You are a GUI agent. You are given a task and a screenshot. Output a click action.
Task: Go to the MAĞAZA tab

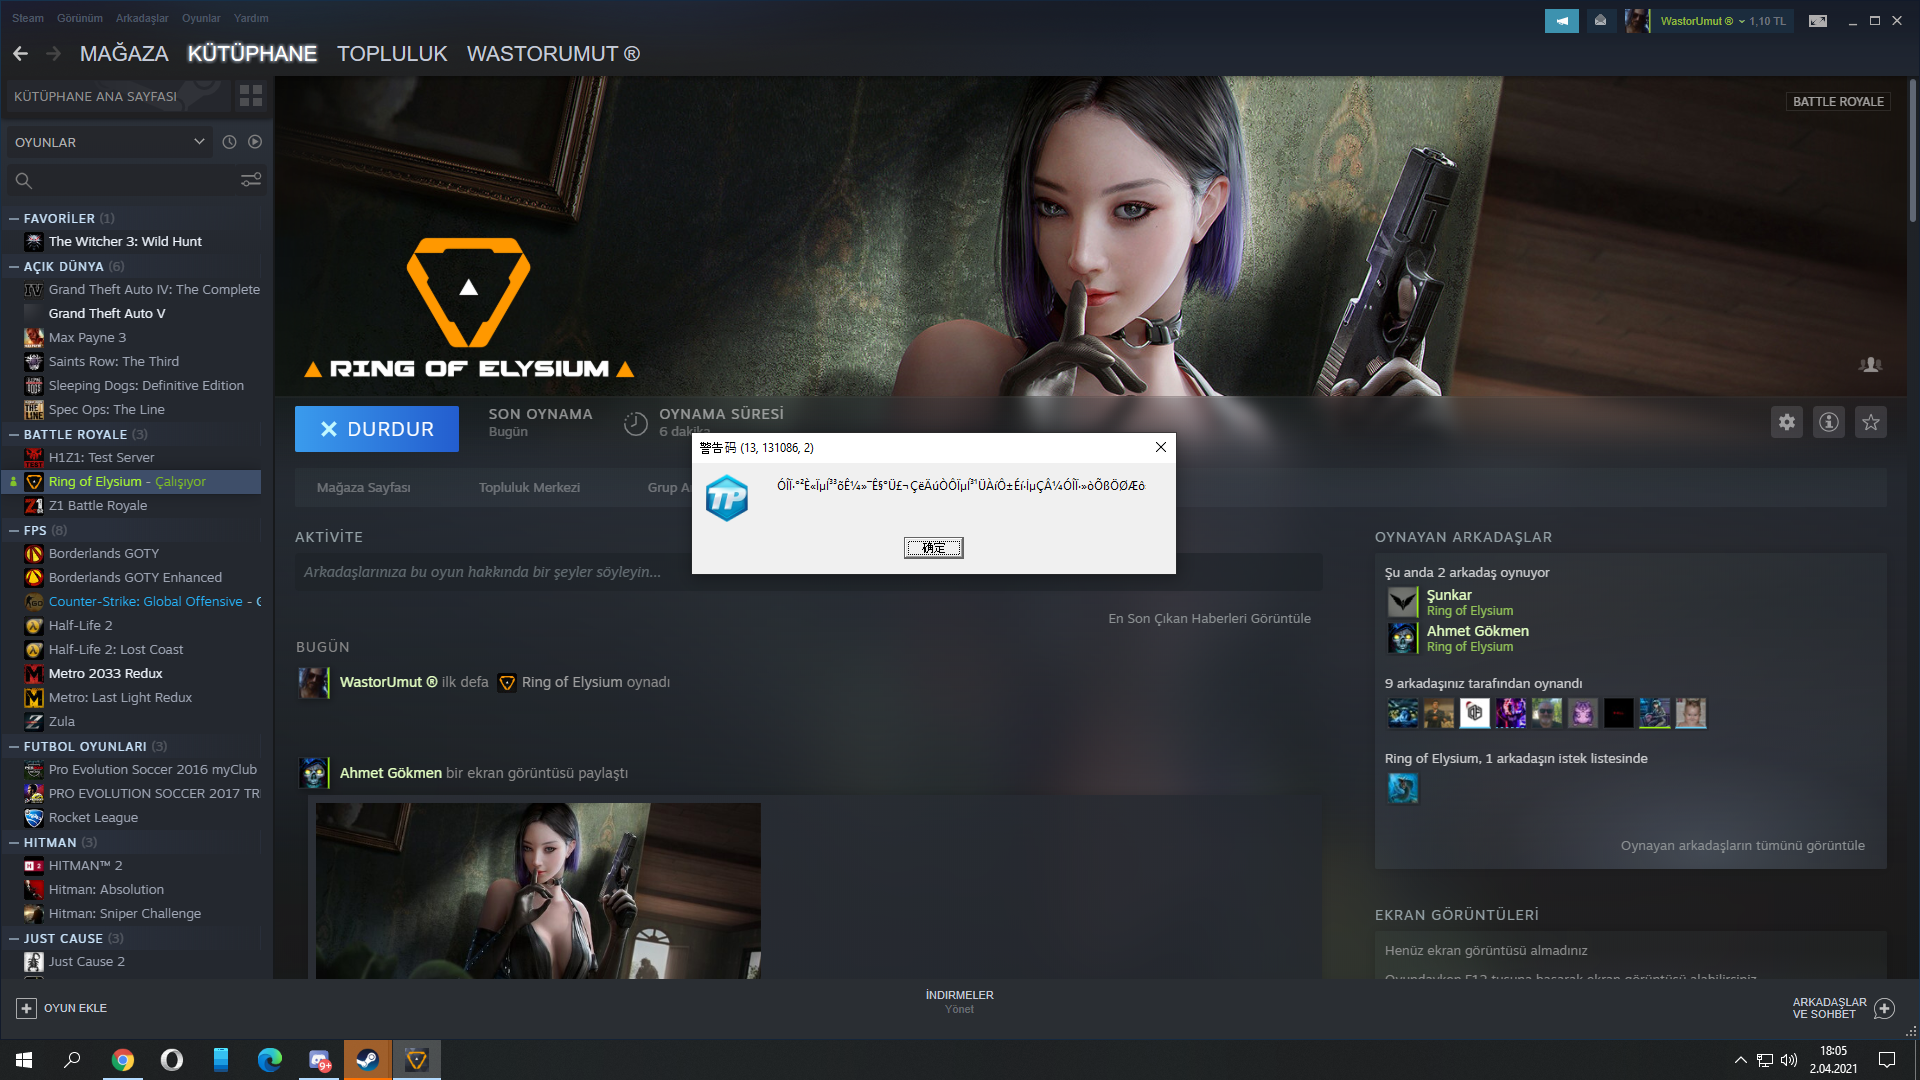point(124,54)
